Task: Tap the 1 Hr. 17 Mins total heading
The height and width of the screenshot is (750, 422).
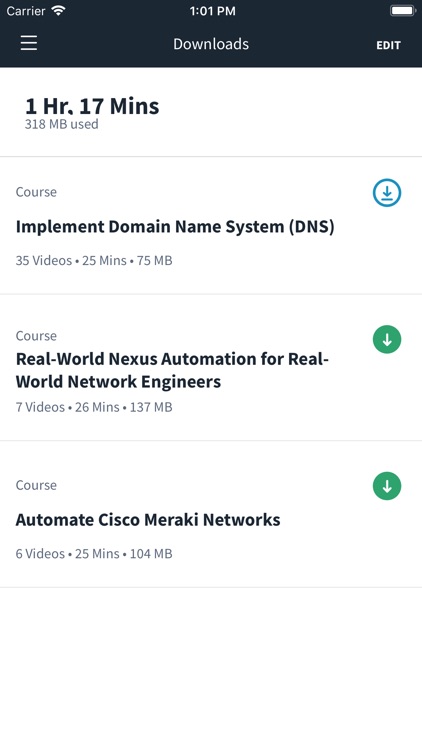Action: (92, 106)
